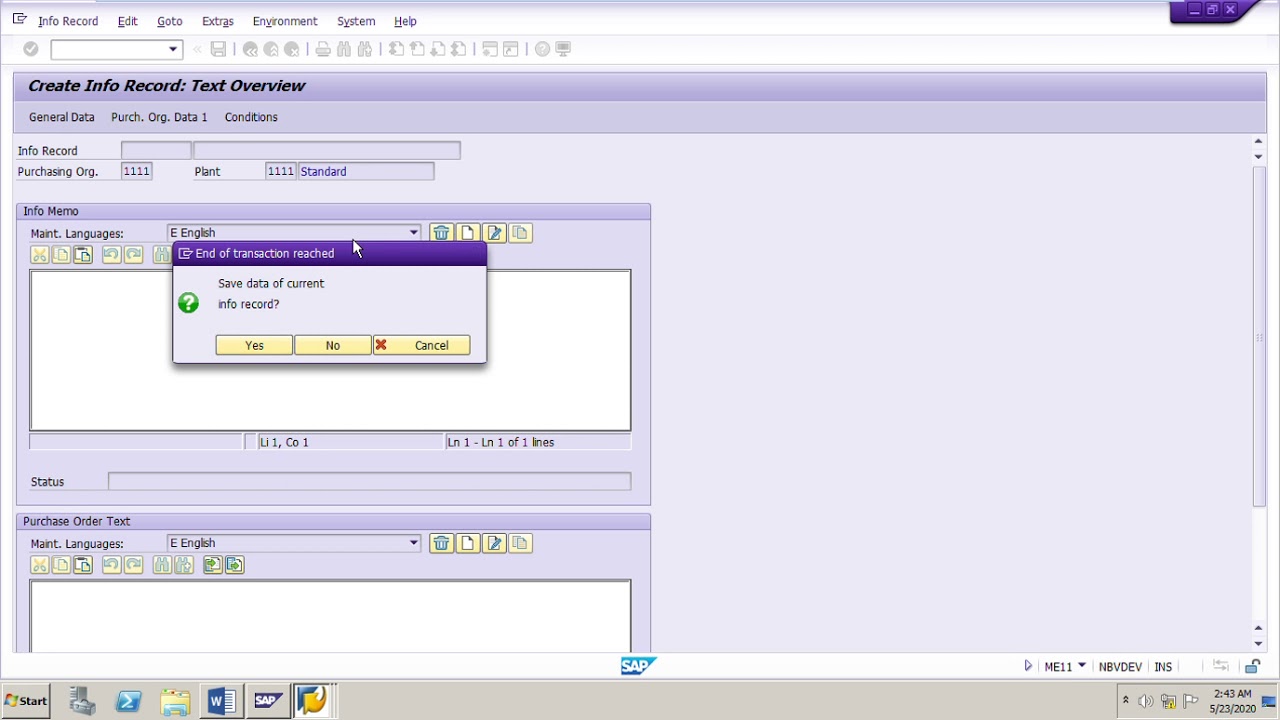Click Load Local File icon in Purchase Order Text
Screen dimensions: 1280x720
(211, 565)
